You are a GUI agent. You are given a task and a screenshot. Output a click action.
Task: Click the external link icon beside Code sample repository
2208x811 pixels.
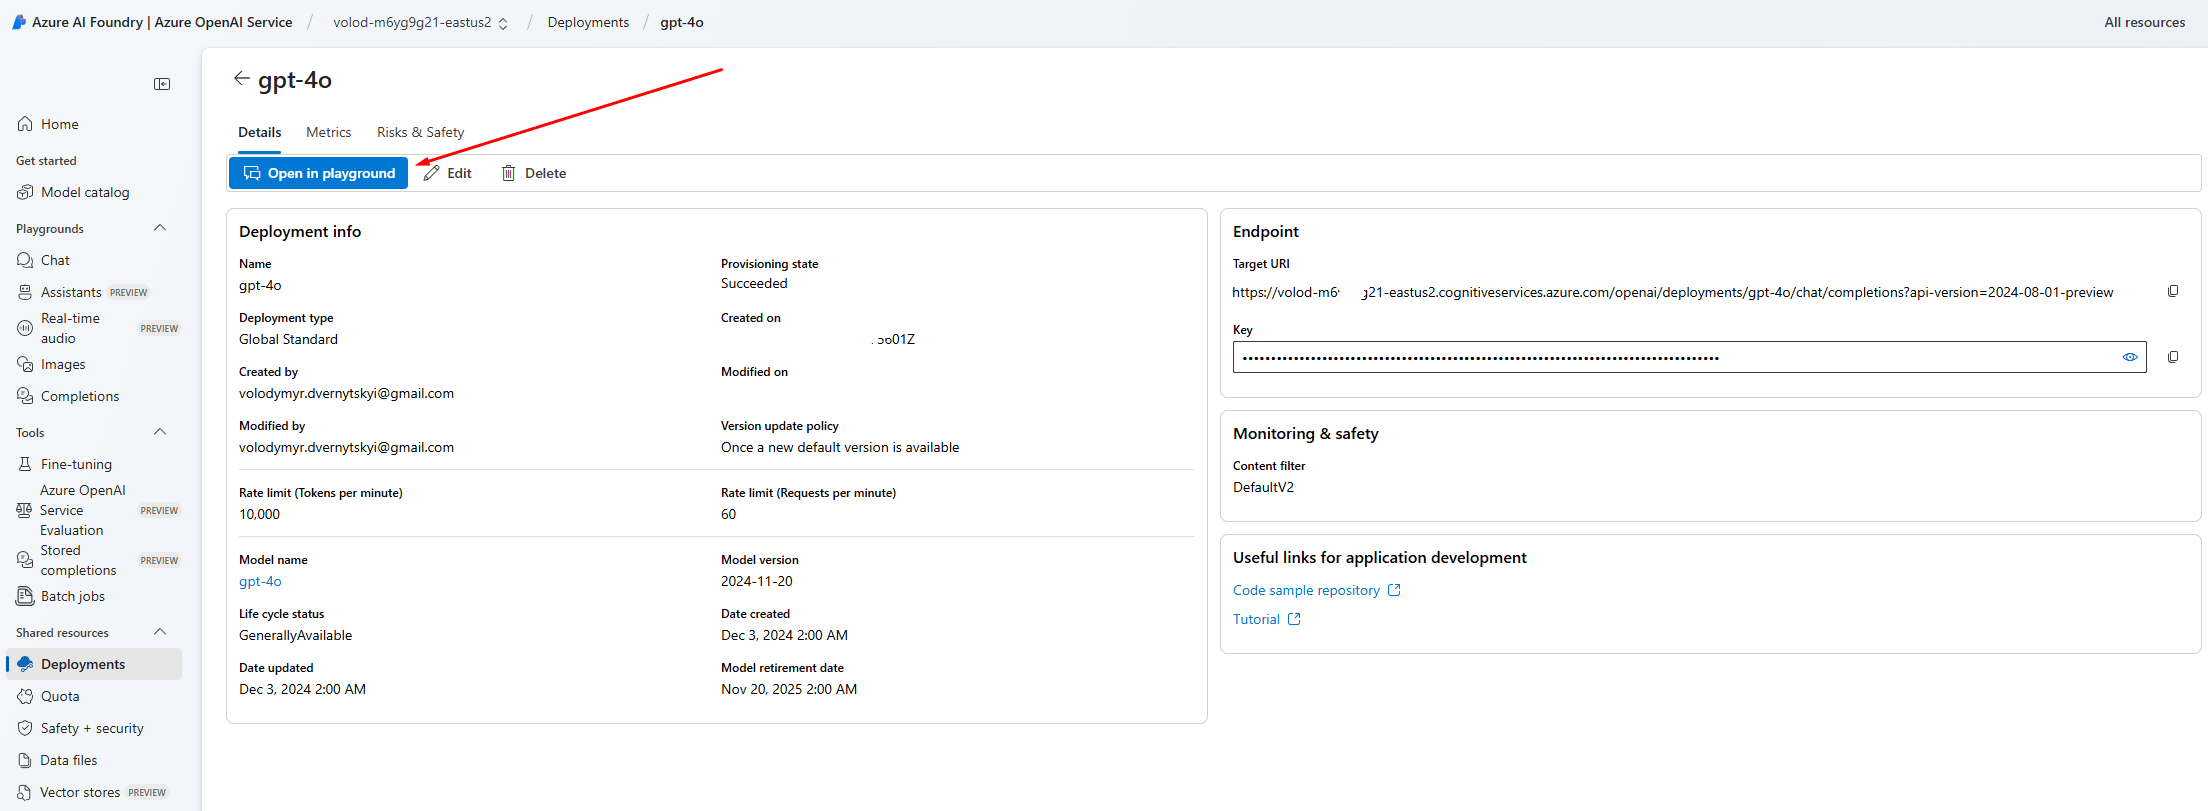[x=1394, y=590]
